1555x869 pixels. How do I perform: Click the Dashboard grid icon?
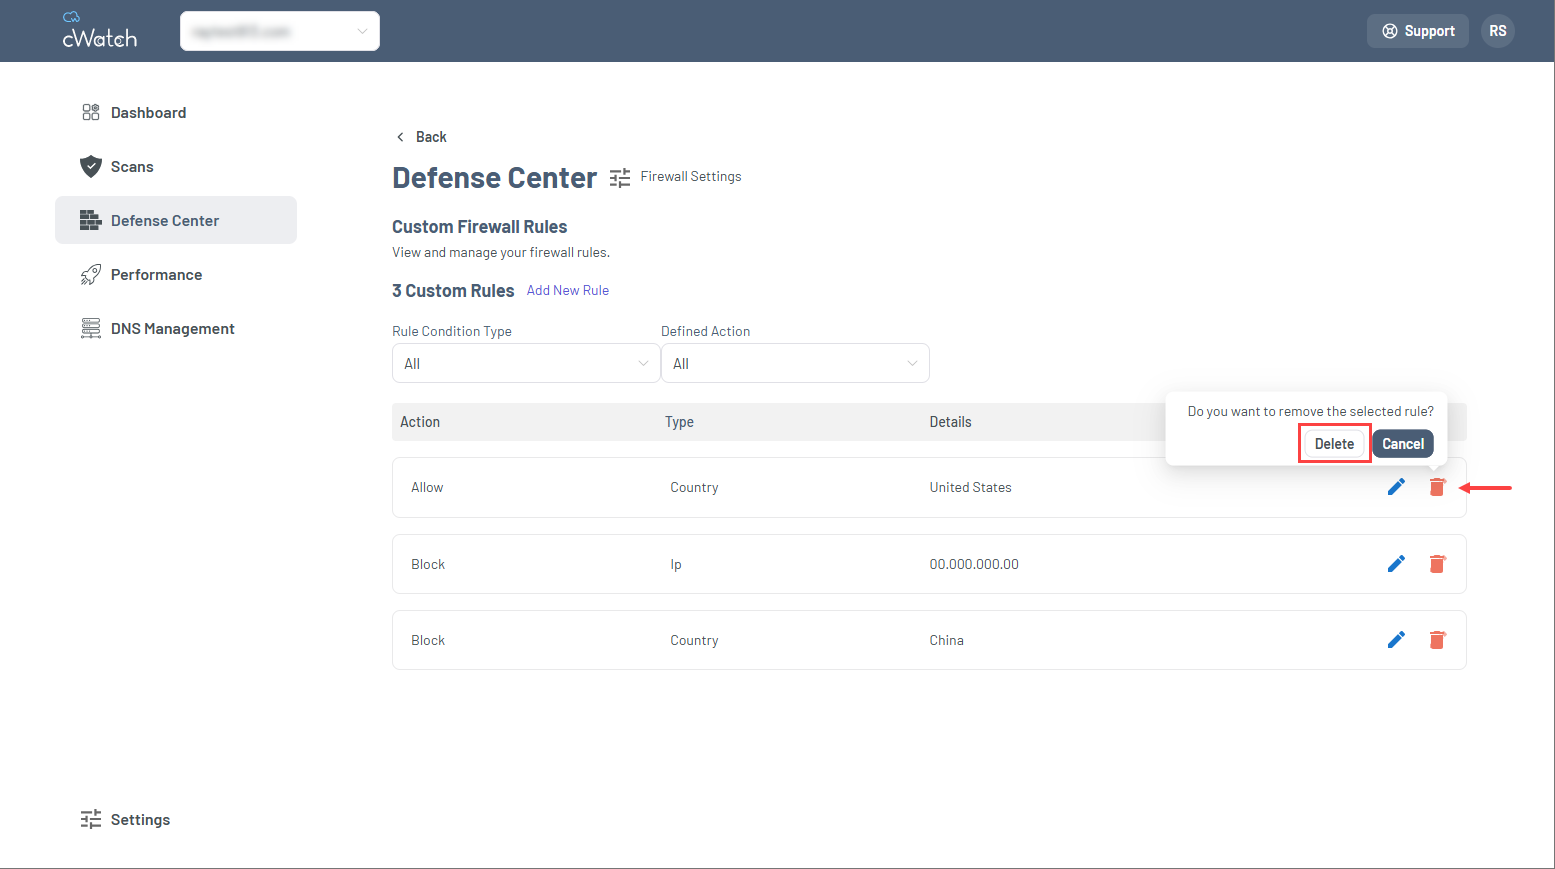91,112
